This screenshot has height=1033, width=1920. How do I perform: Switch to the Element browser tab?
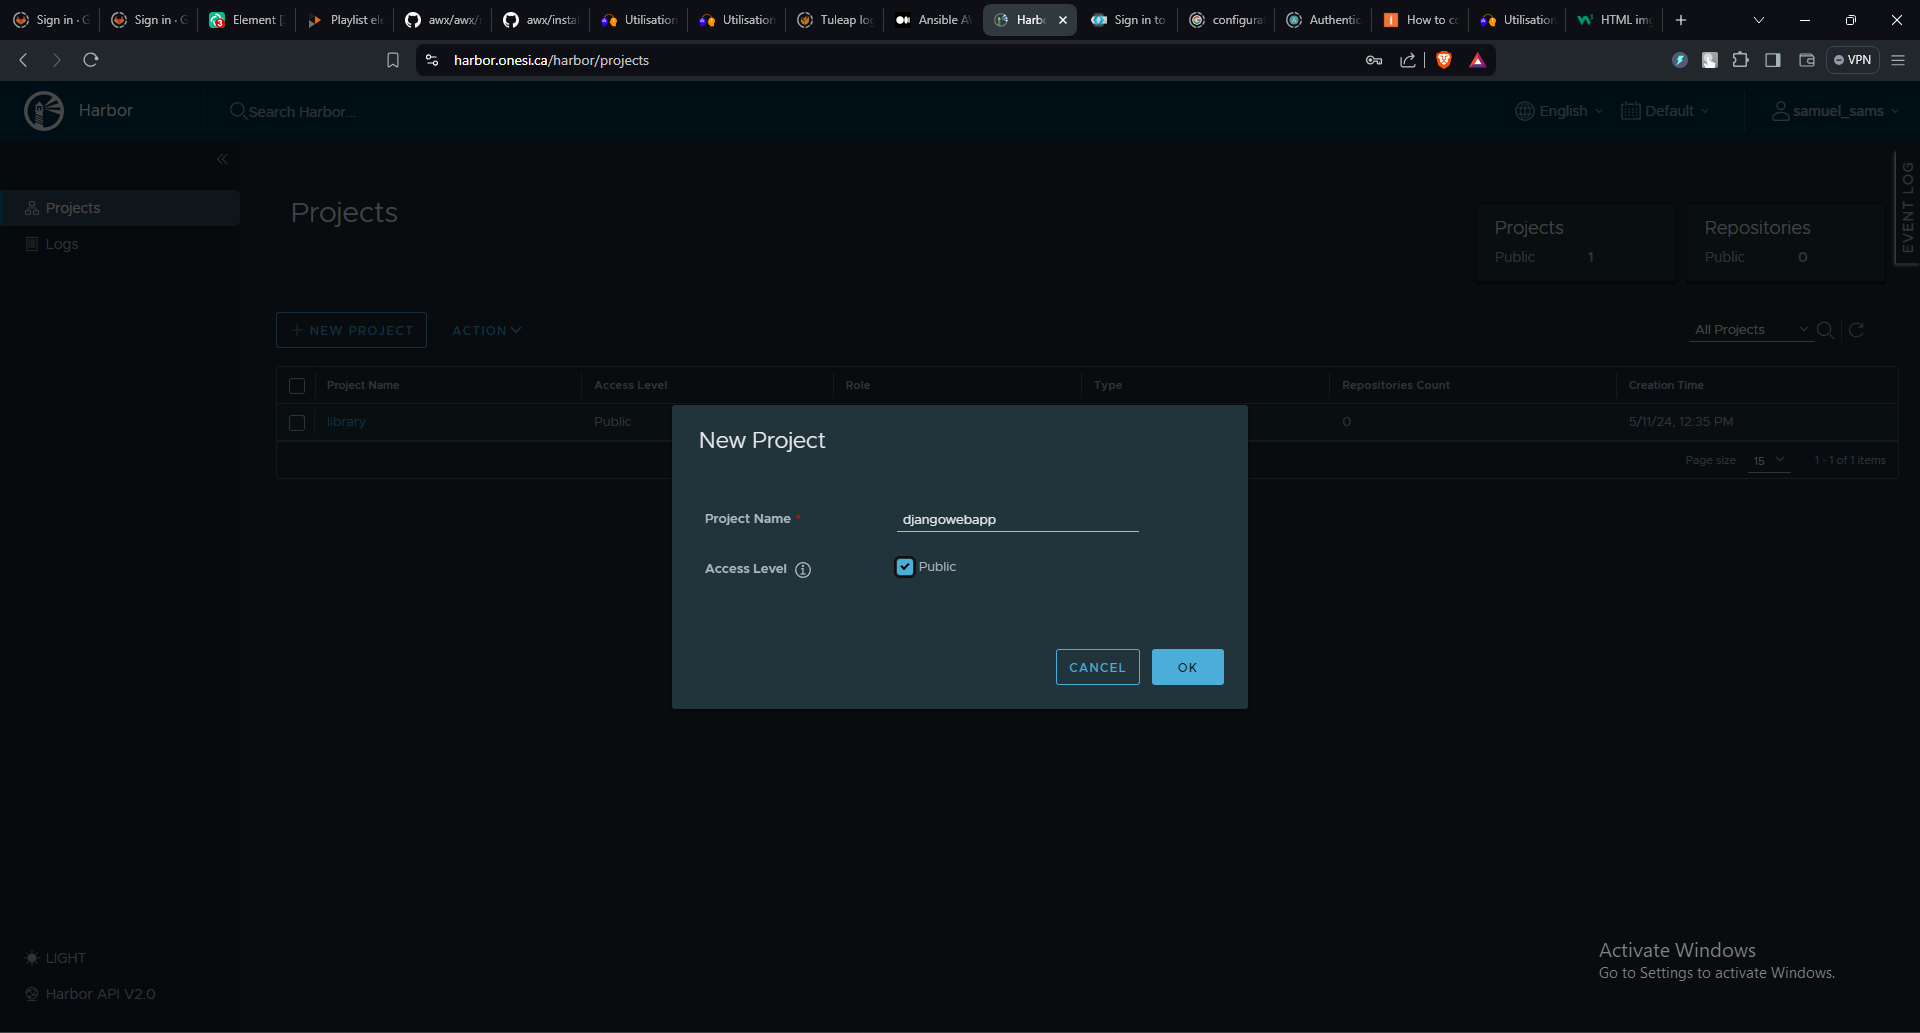coord(247,20)
